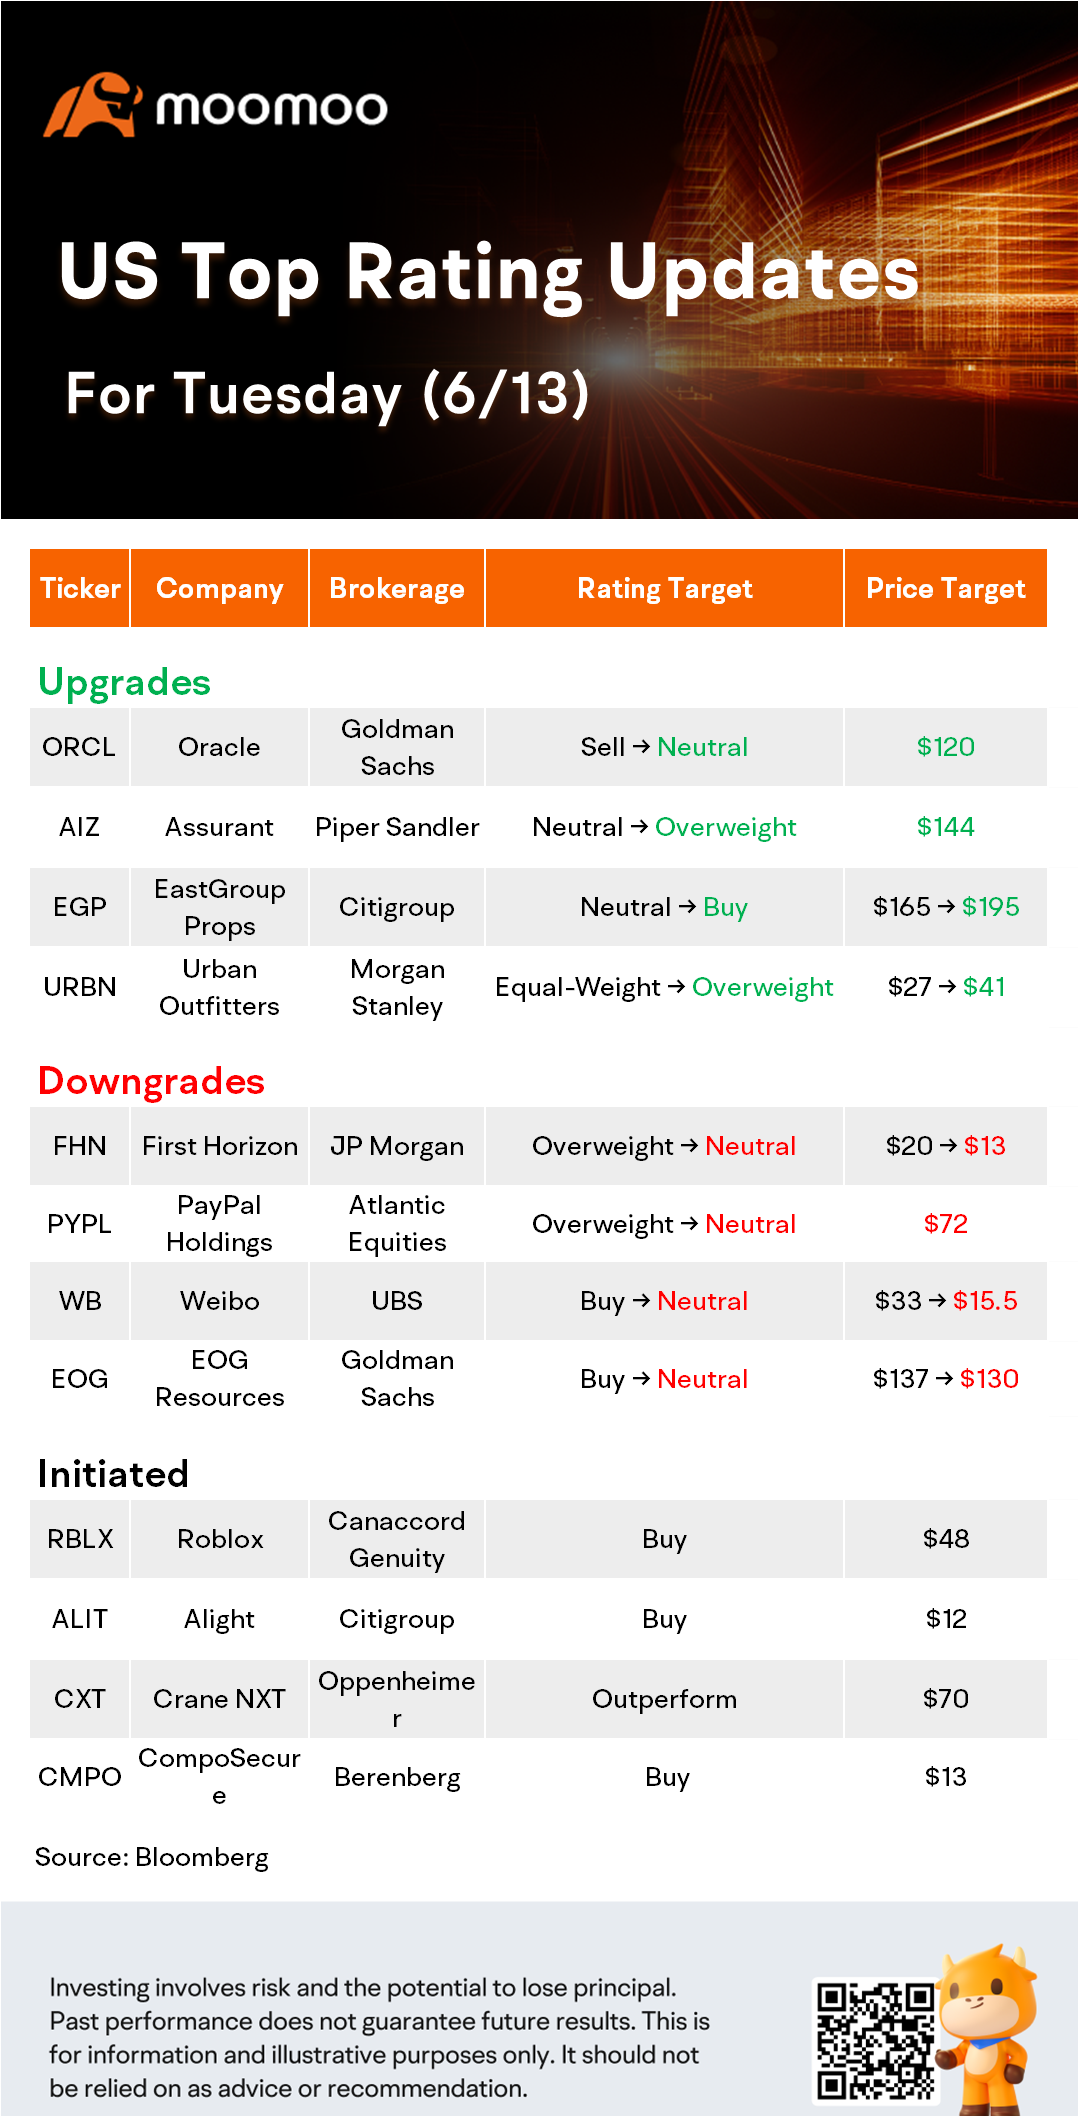Select the Ticker column header
This screenshot has width=1078, height=2116.
(x=80, y=588)
